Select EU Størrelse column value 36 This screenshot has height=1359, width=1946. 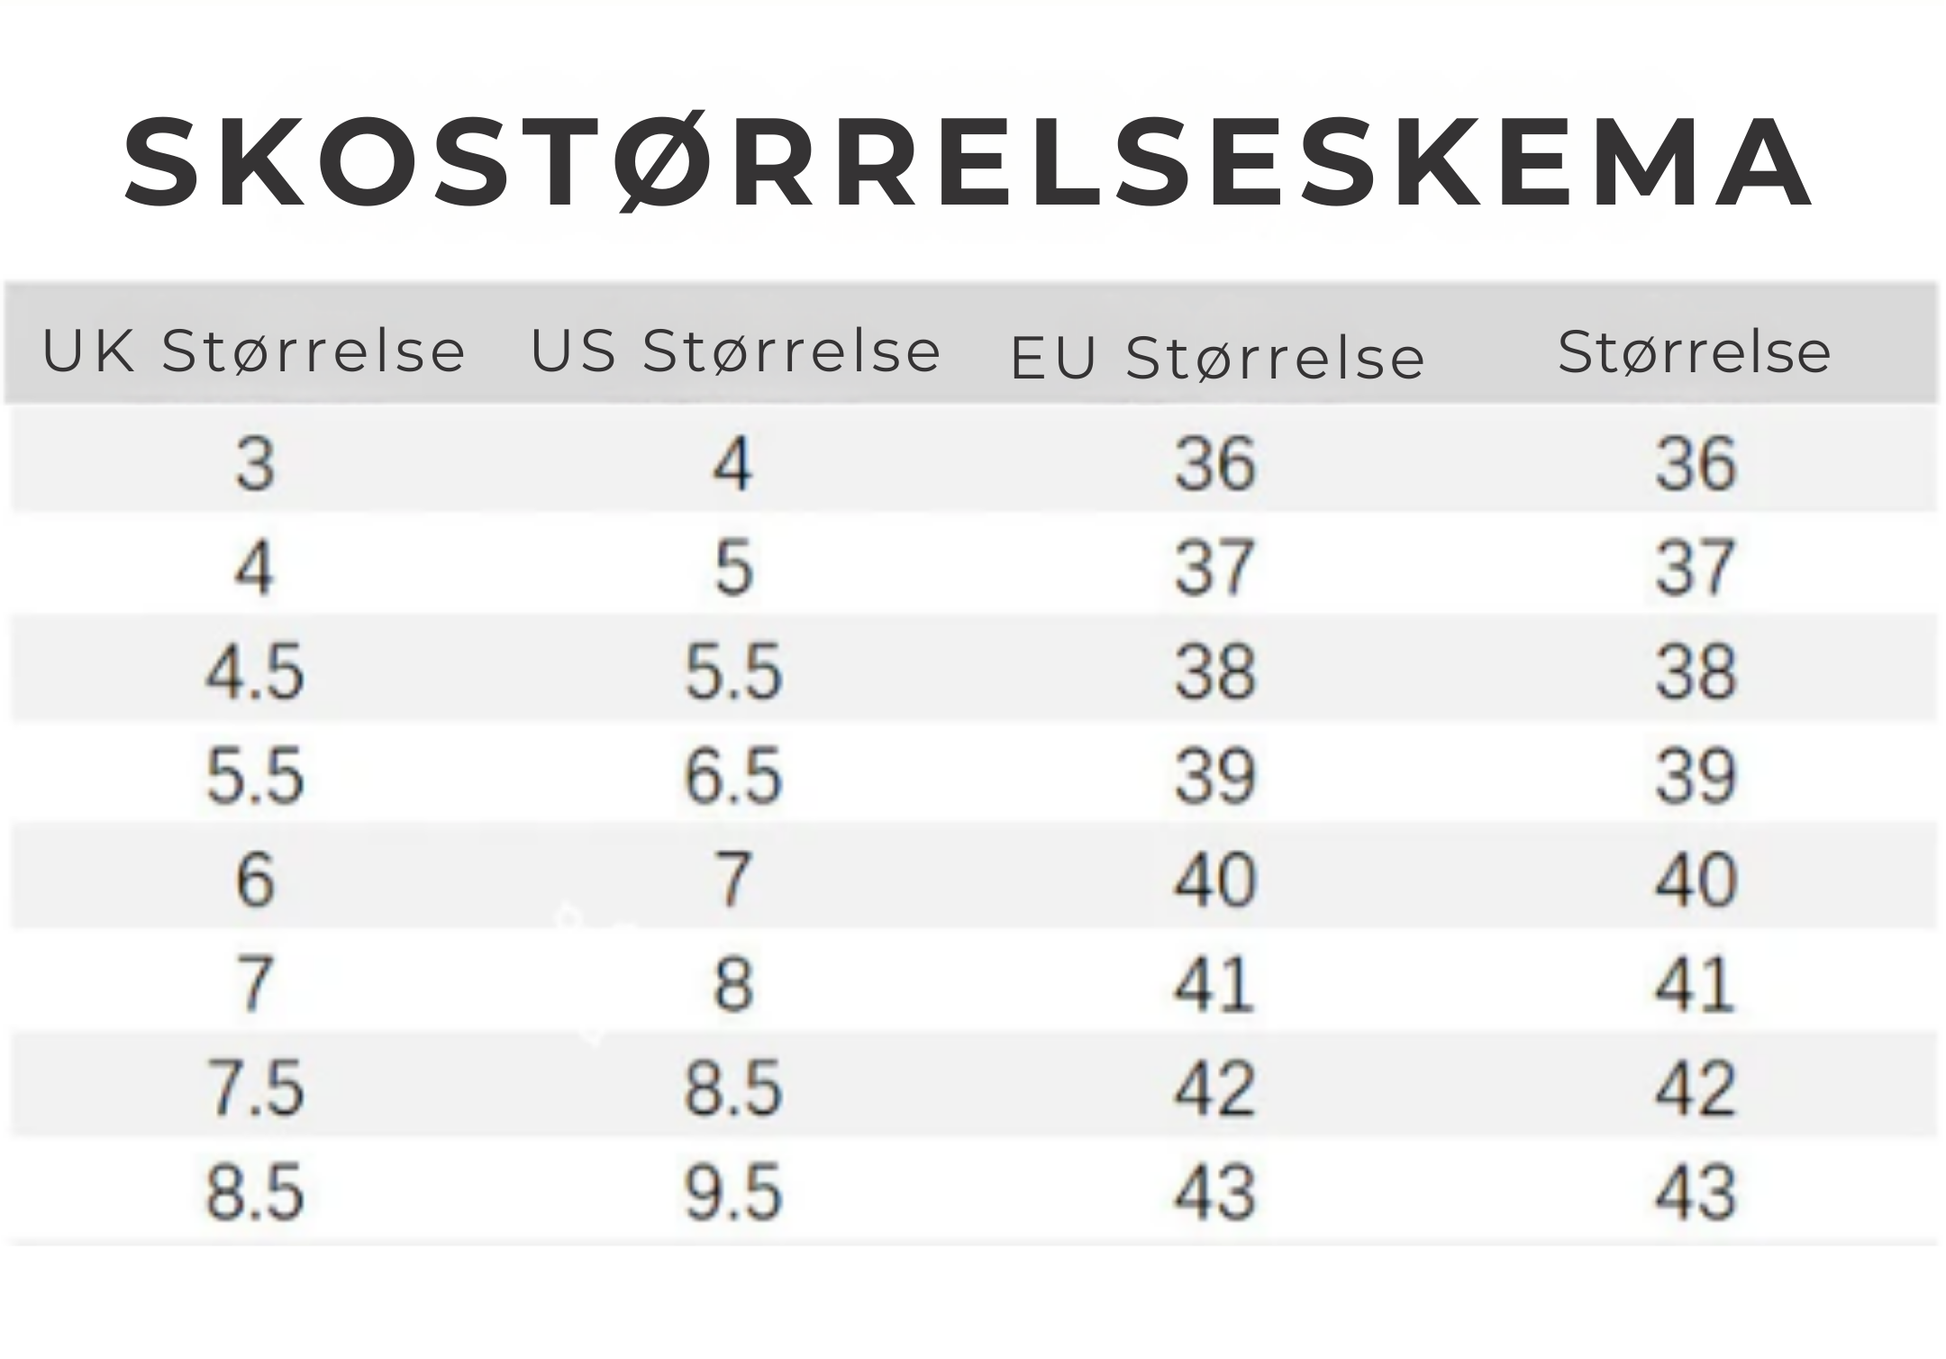[1215, 464]
